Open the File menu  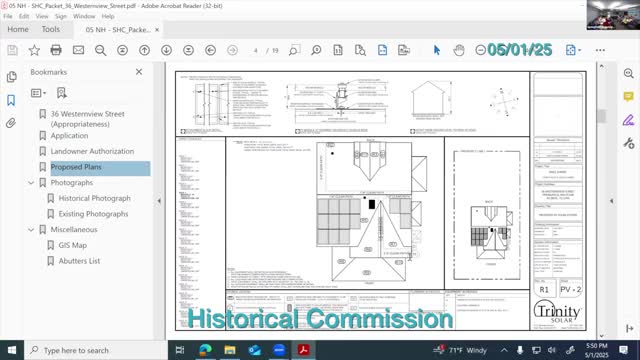click(8, 16)
